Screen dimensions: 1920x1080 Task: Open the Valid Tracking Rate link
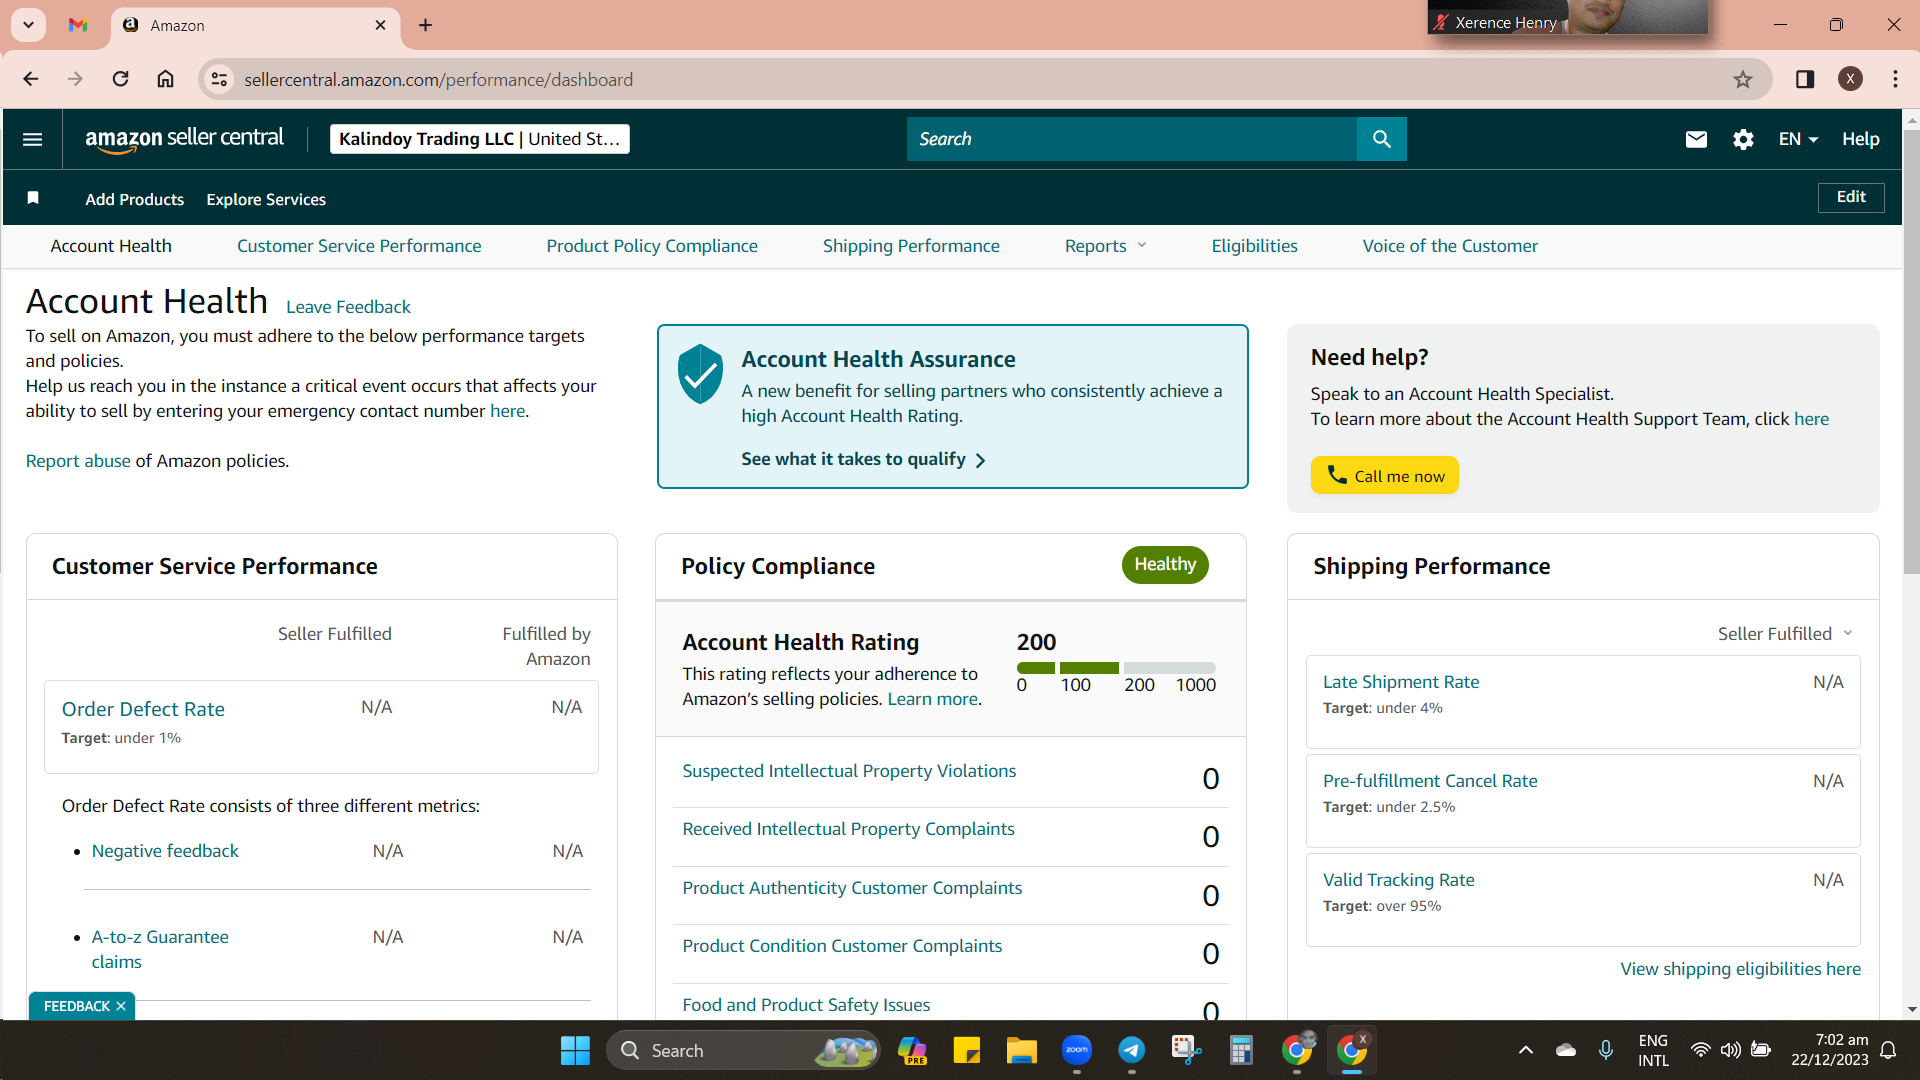[x=1398, y=880]
